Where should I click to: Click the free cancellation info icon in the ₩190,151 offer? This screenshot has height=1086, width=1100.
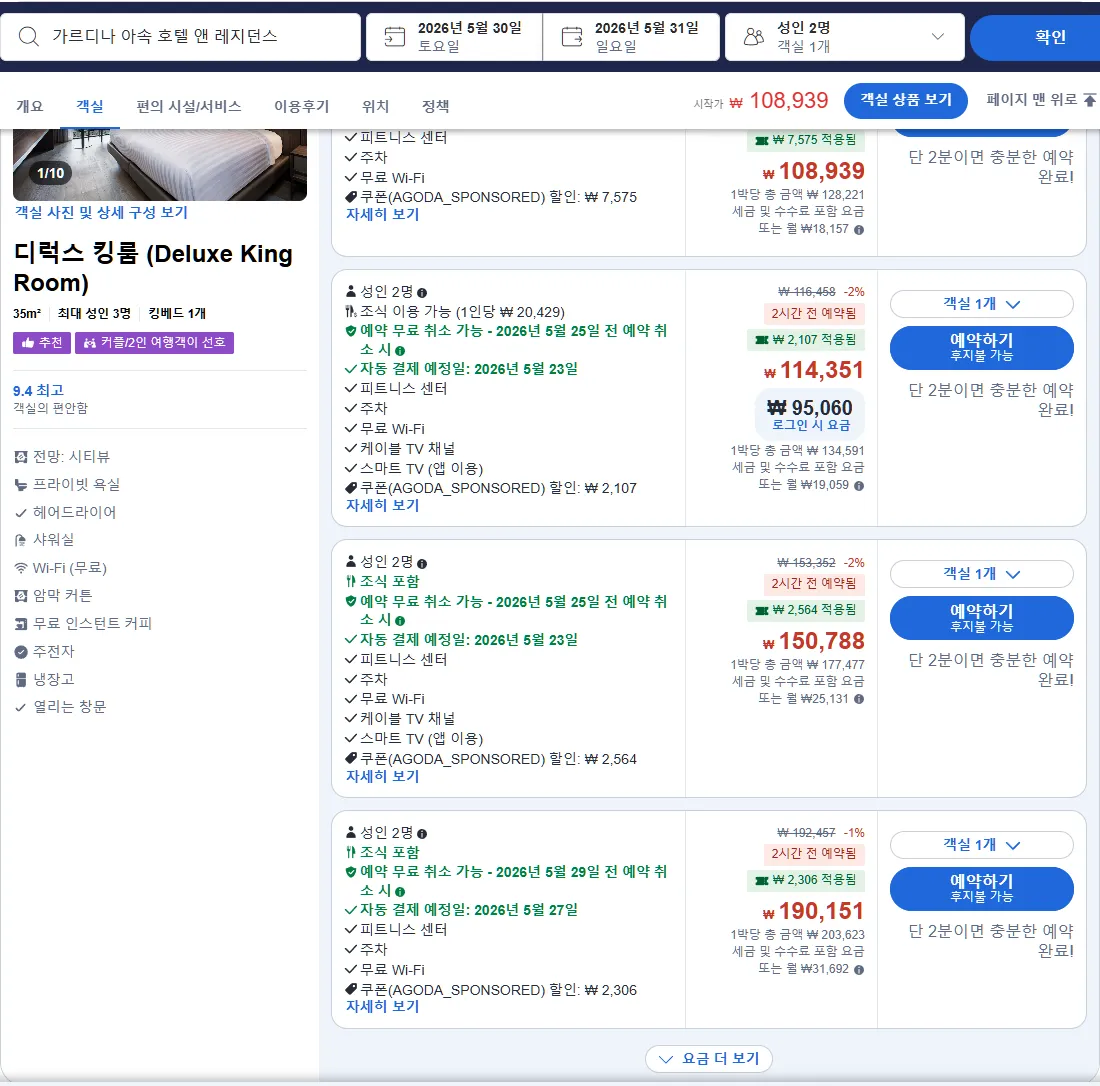[x=400, y=892]
